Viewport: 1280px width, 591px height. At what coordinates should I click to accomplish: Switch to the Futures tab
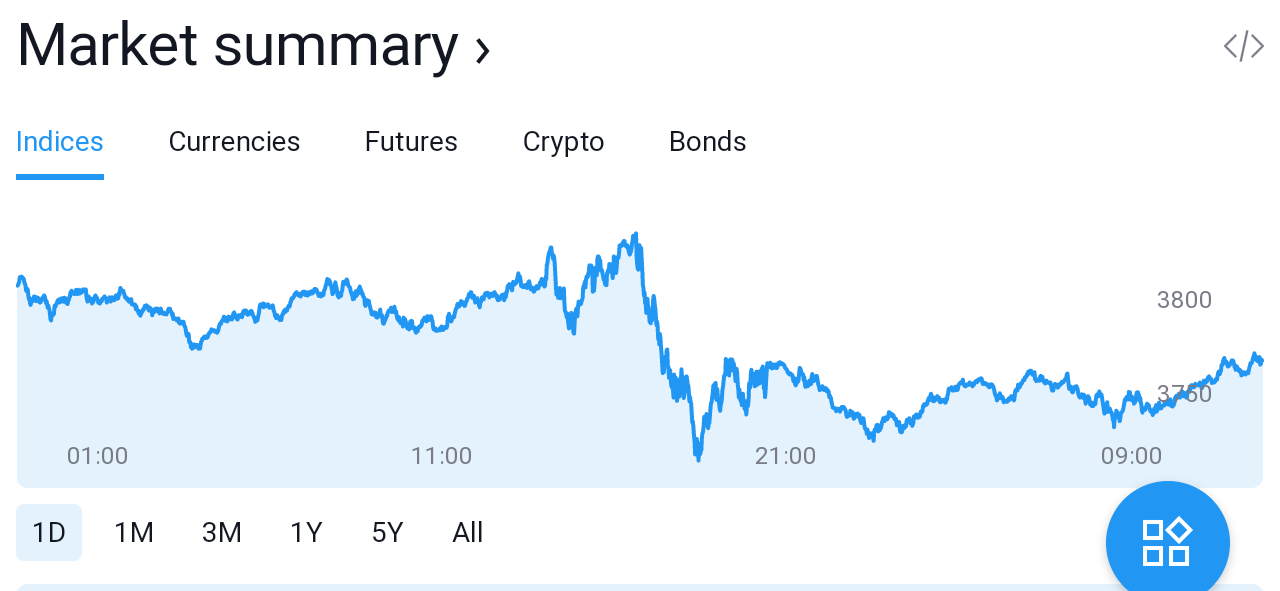[x=411, y=142]
